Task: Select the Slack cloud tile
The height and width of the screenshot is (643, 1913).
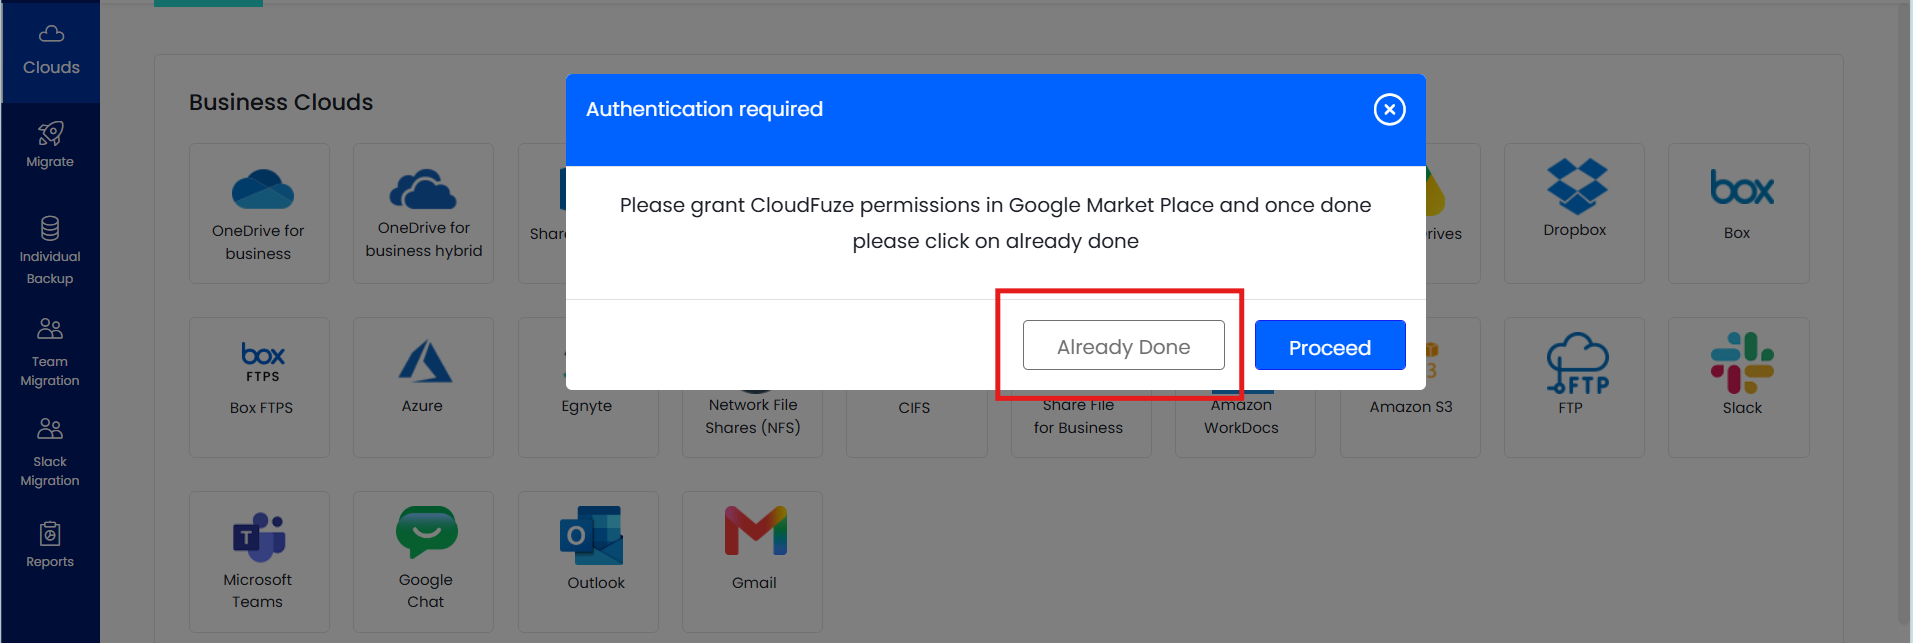Action: tap(1738, 387)
